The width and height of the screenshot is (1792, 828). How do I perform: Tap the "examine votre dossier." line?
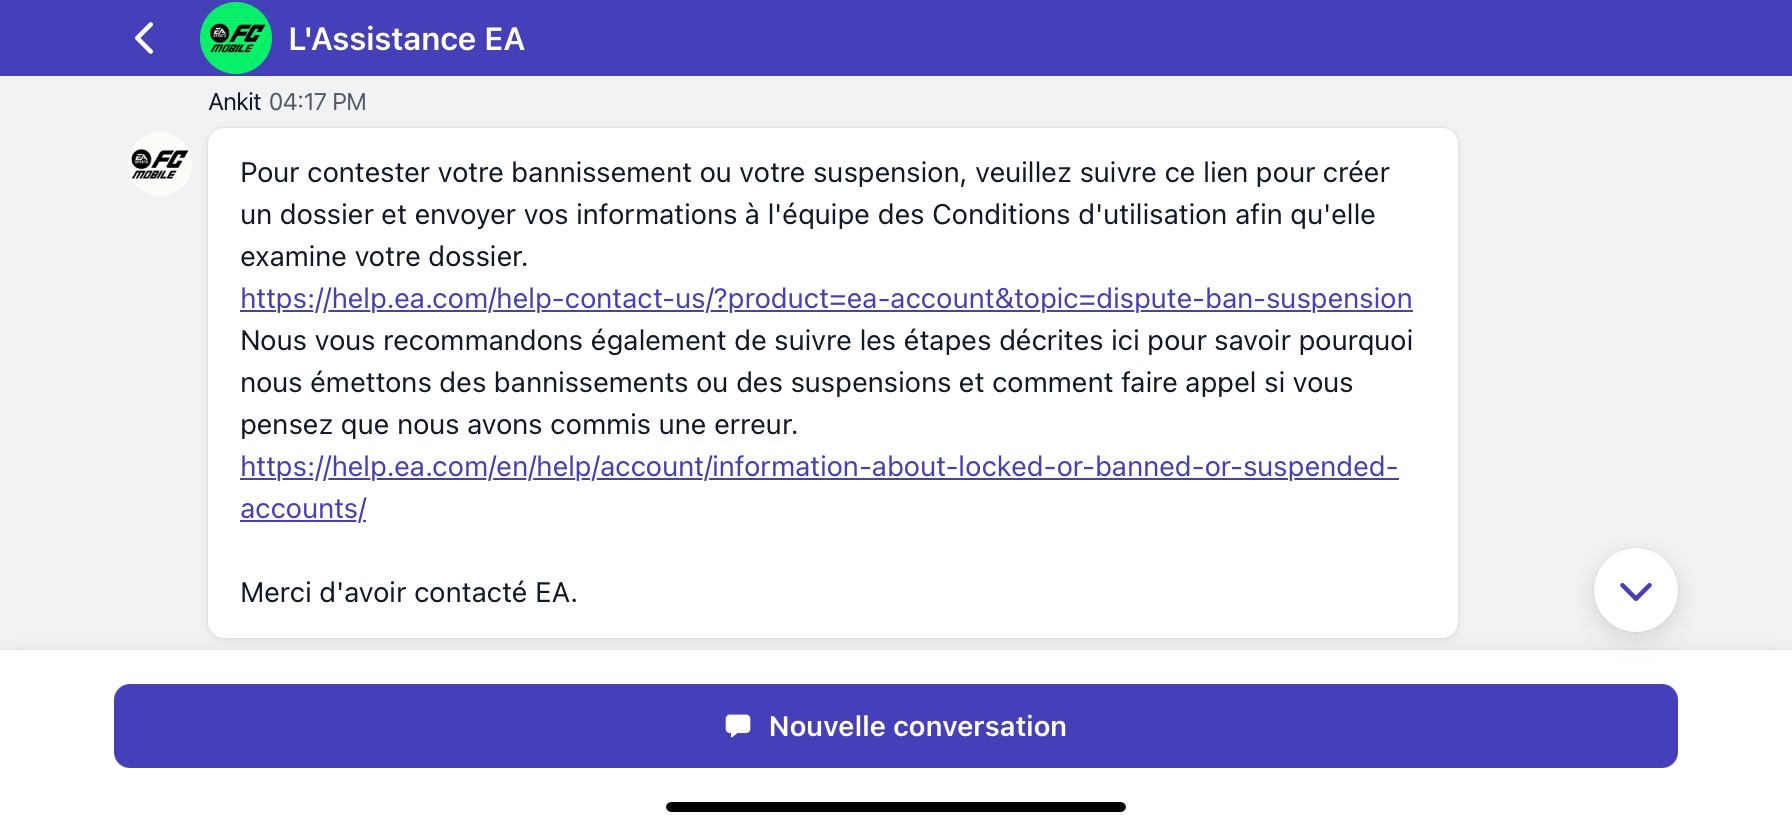pyautogui.click(x=384, y=257)
